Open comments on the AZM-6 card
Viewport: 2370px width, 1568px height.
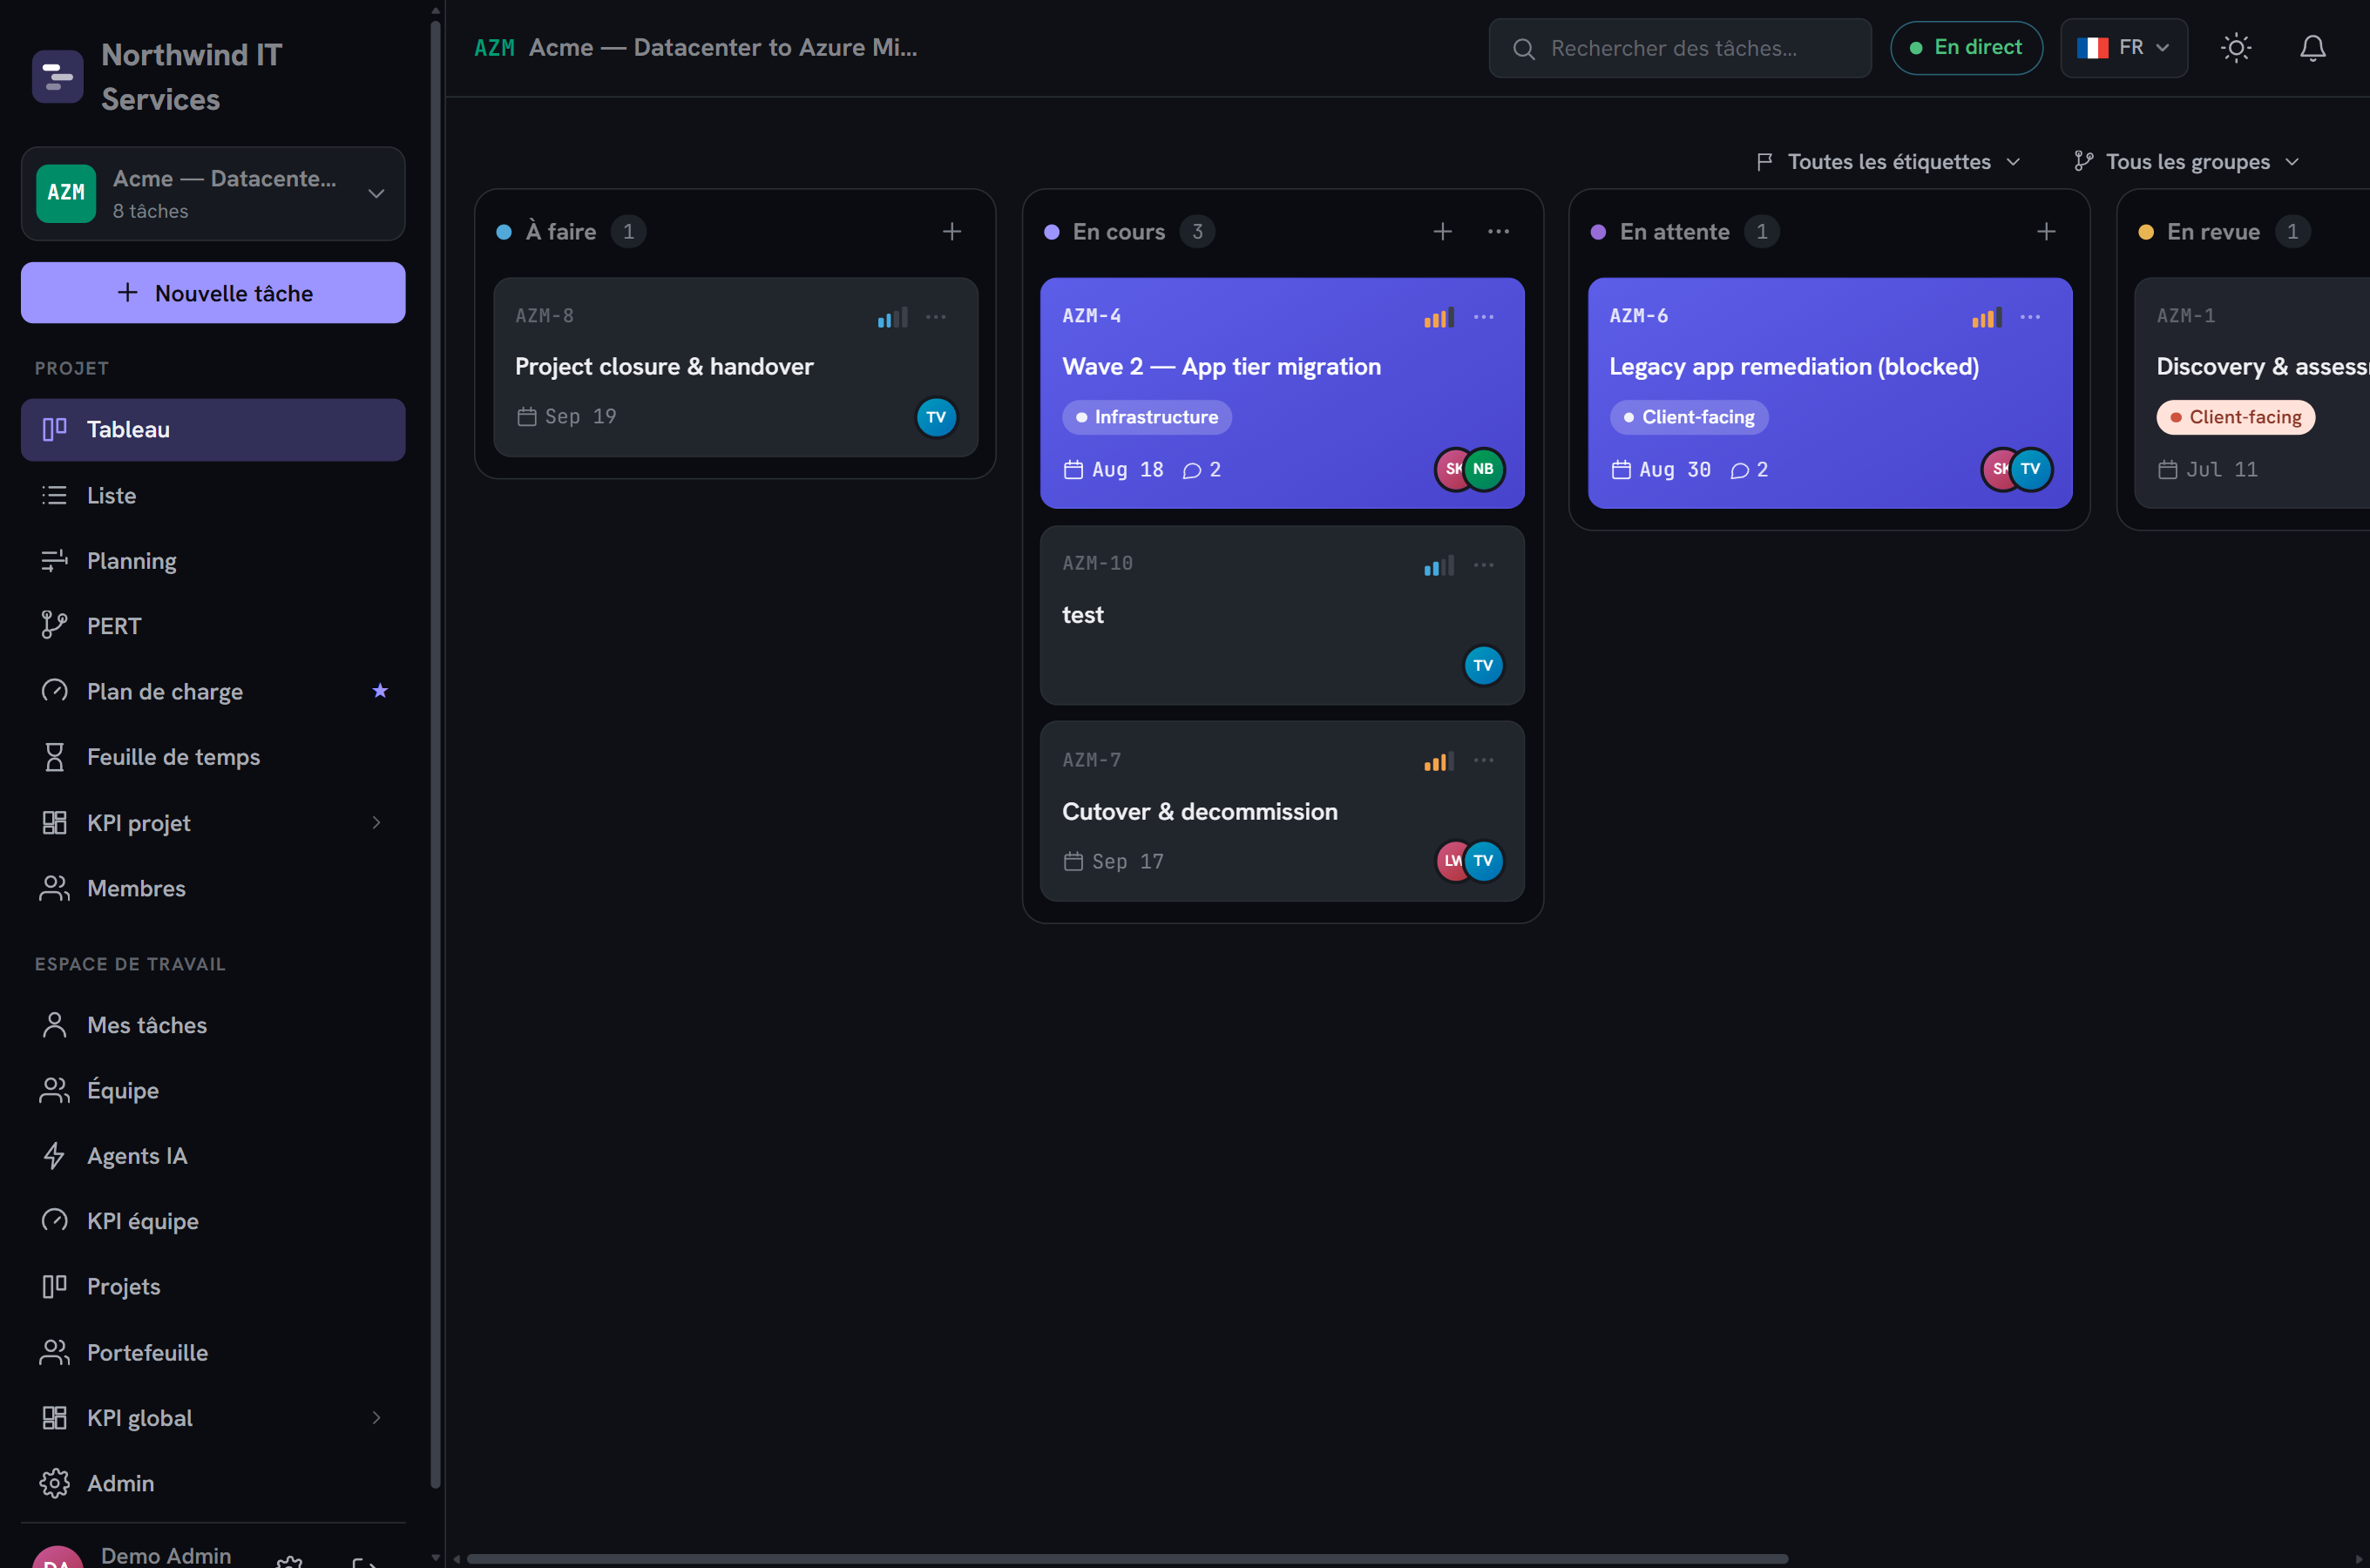click(1749, 470)
